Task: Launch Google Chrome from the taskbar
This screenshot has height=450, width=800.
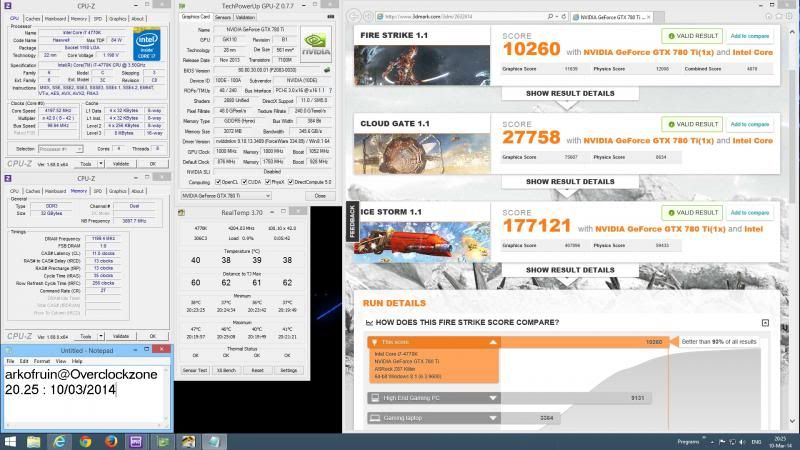Action: pos(85,441)
